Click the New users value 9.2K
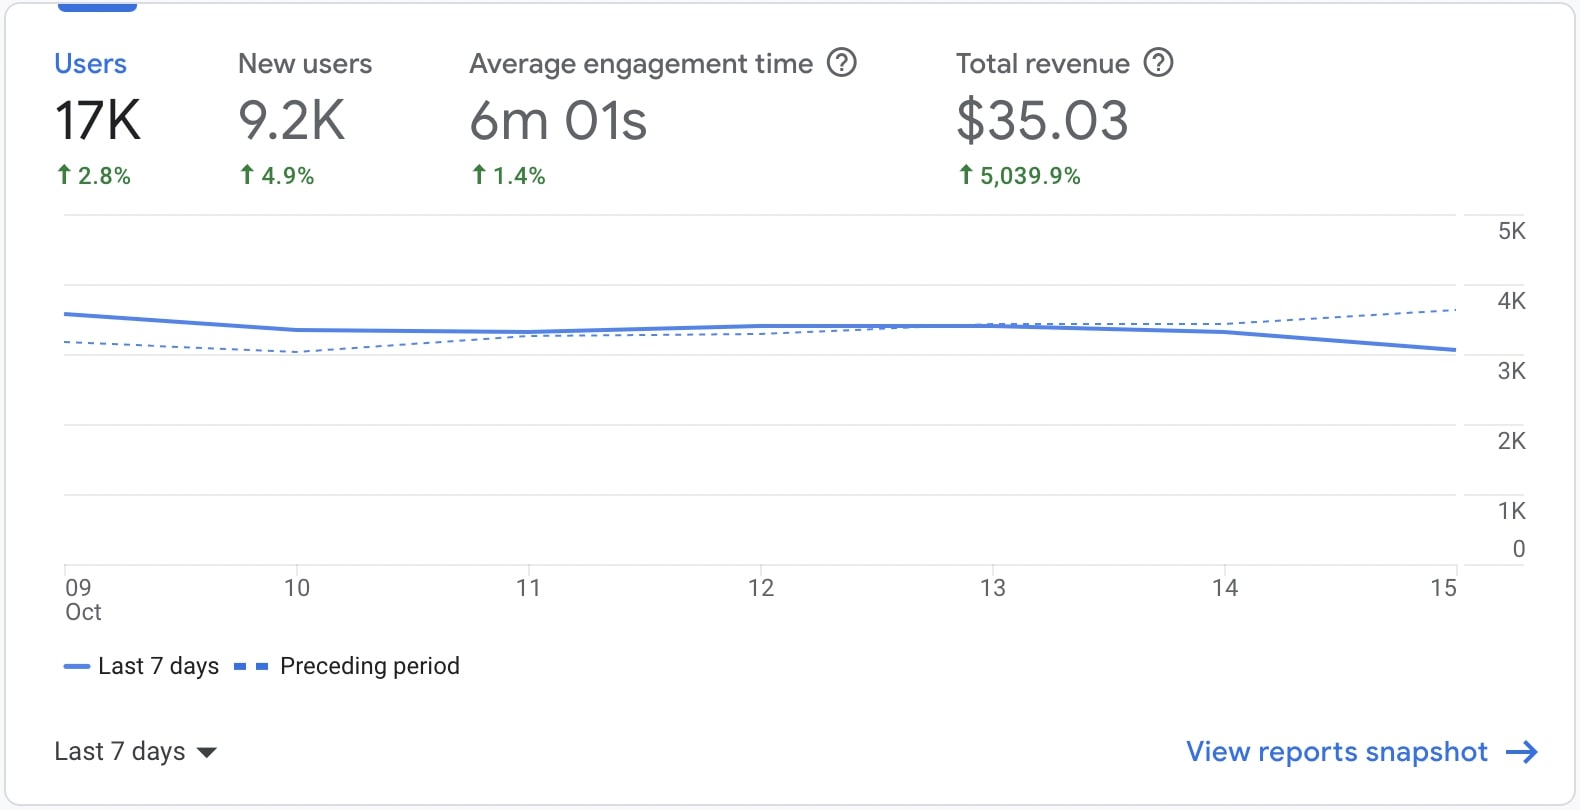Screen dimensions: 1580x810 [x=291, y=121]
